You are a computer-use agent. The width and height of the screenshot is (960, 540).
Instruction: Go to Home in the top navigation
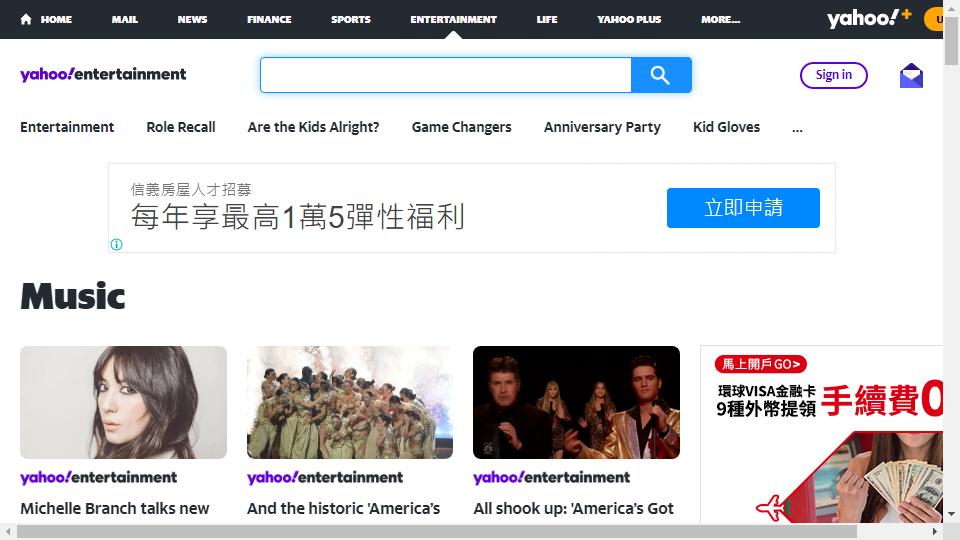(56, 19)
